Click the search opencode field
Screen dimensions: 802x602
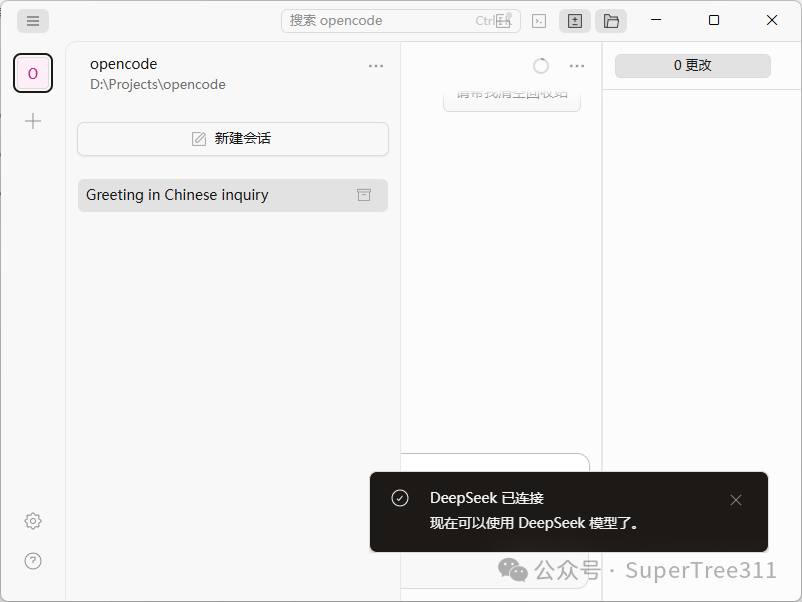(x=400, y=21)
